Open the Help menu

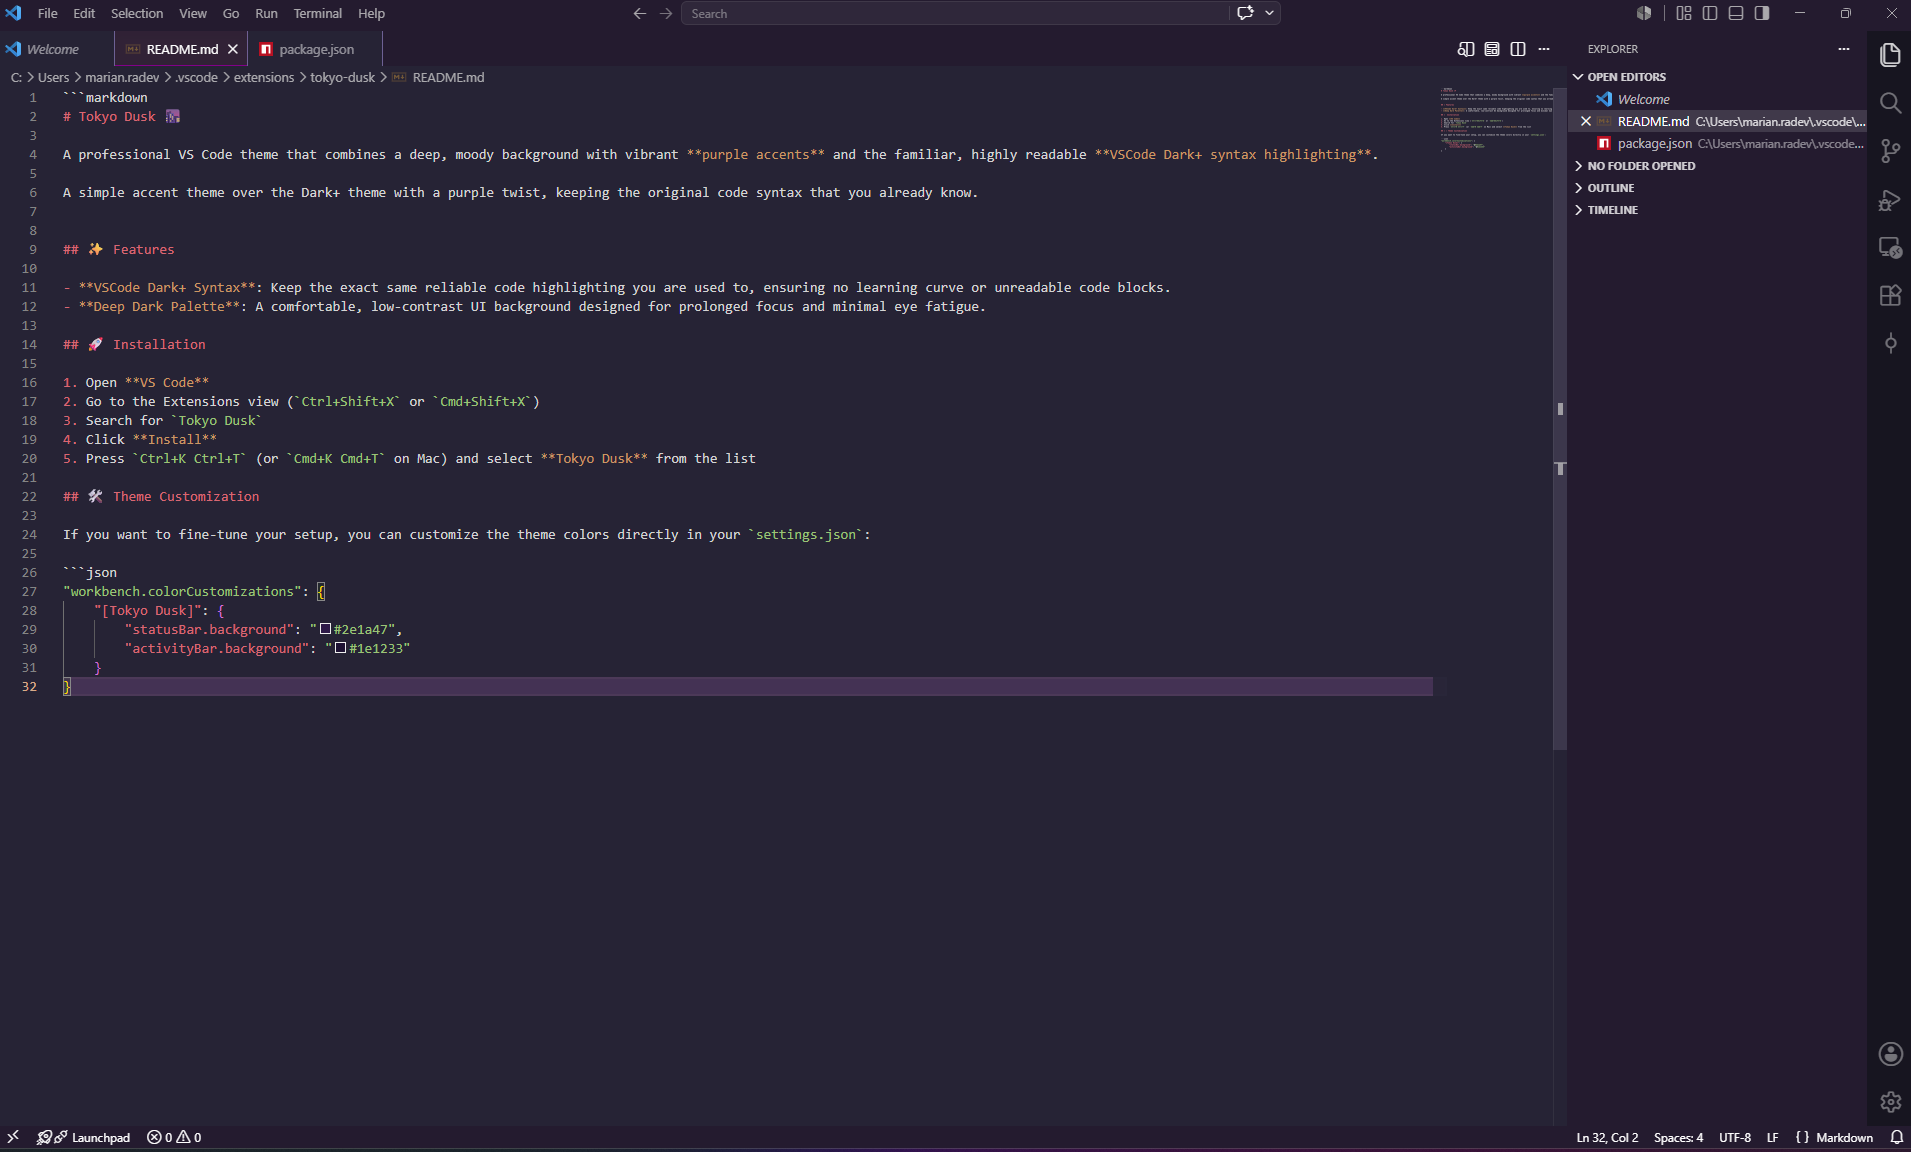point(371,13)
